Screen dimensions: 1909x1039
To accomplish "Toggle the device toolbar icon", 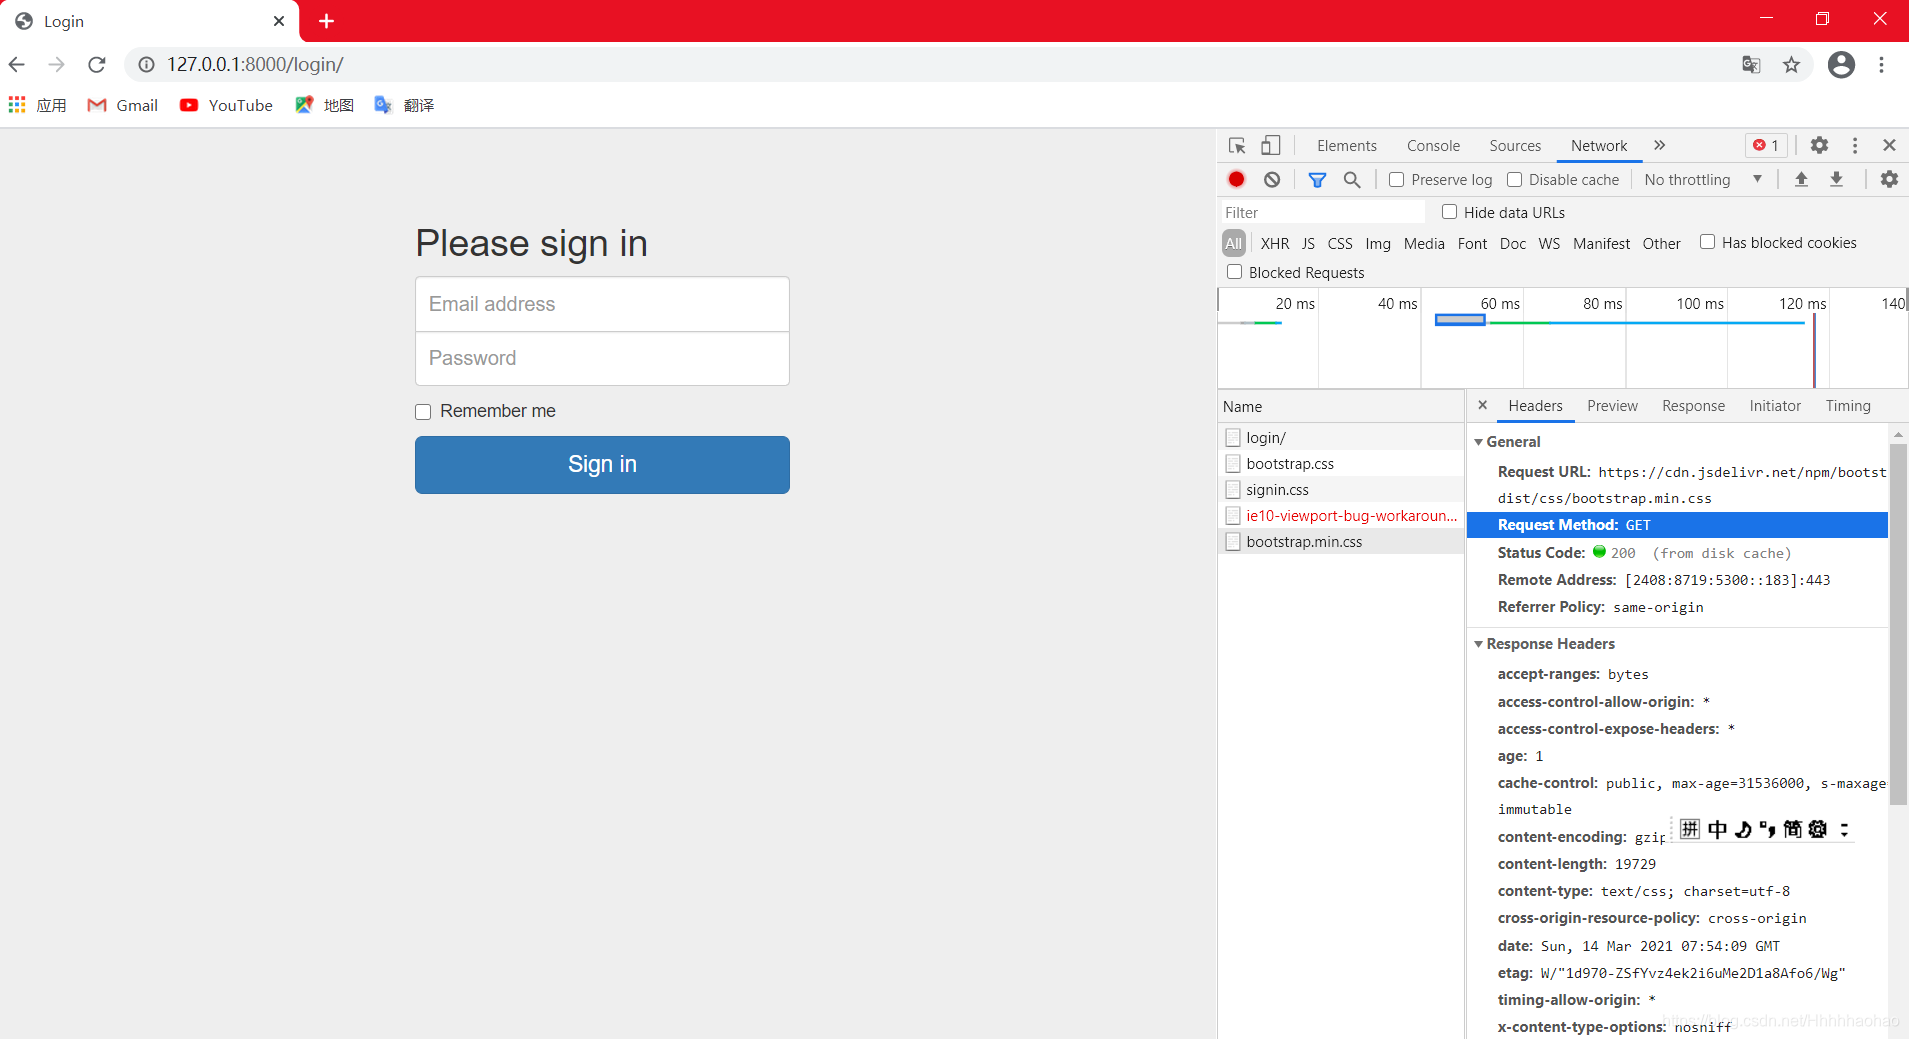I will pyautogui.click(x=1270, y=146).
